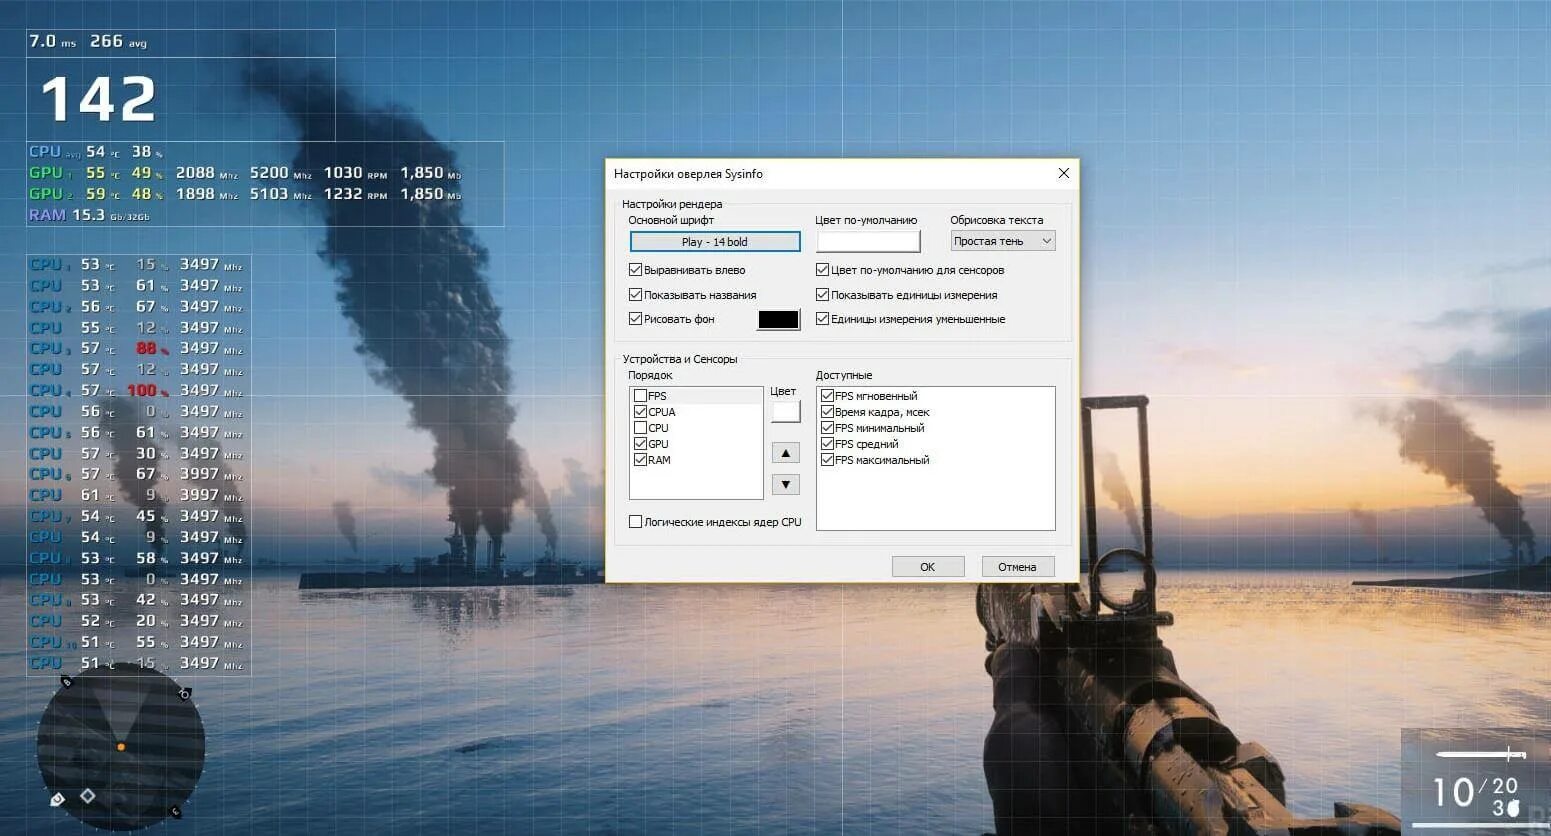Click the 2088 Mhz GPU clock value
This screenshot has height=836, width=1551.
(207, 173)
